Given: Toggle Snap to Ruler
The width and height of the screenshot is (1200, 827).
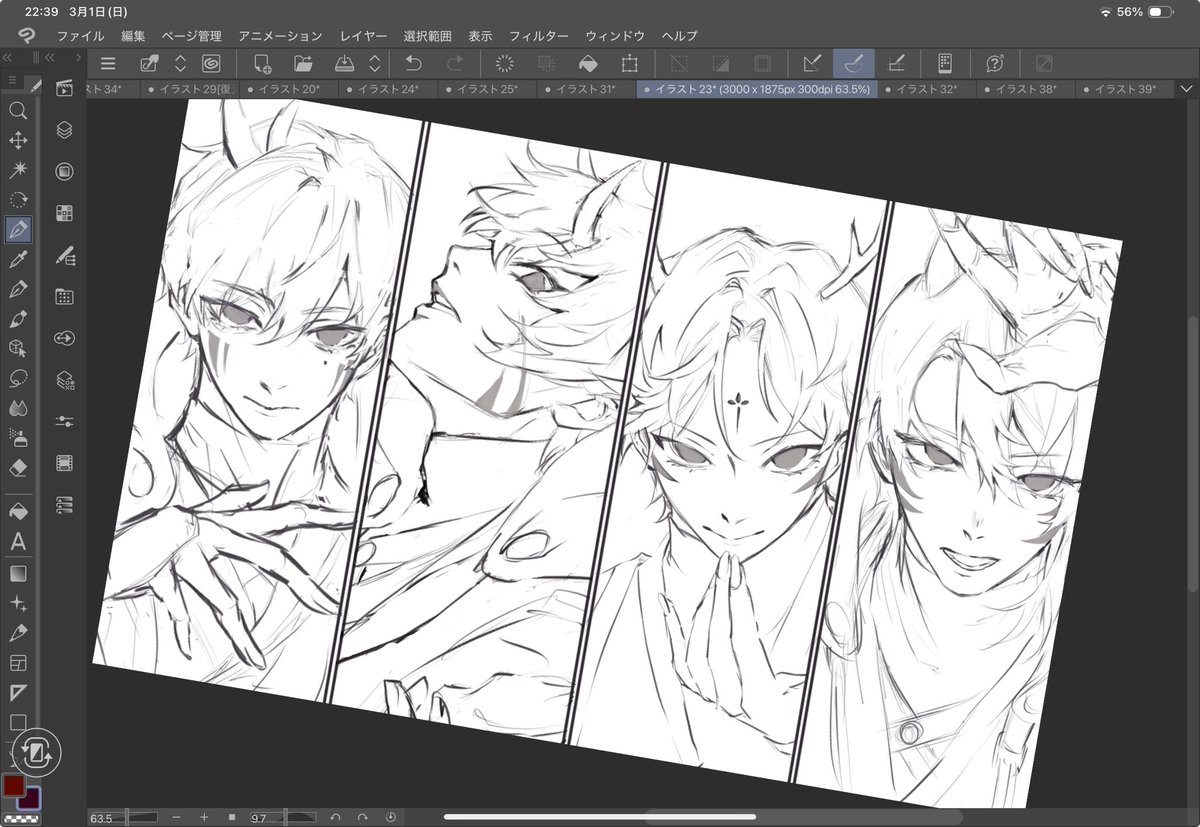Looking at the screenshot, I should 812,64.
